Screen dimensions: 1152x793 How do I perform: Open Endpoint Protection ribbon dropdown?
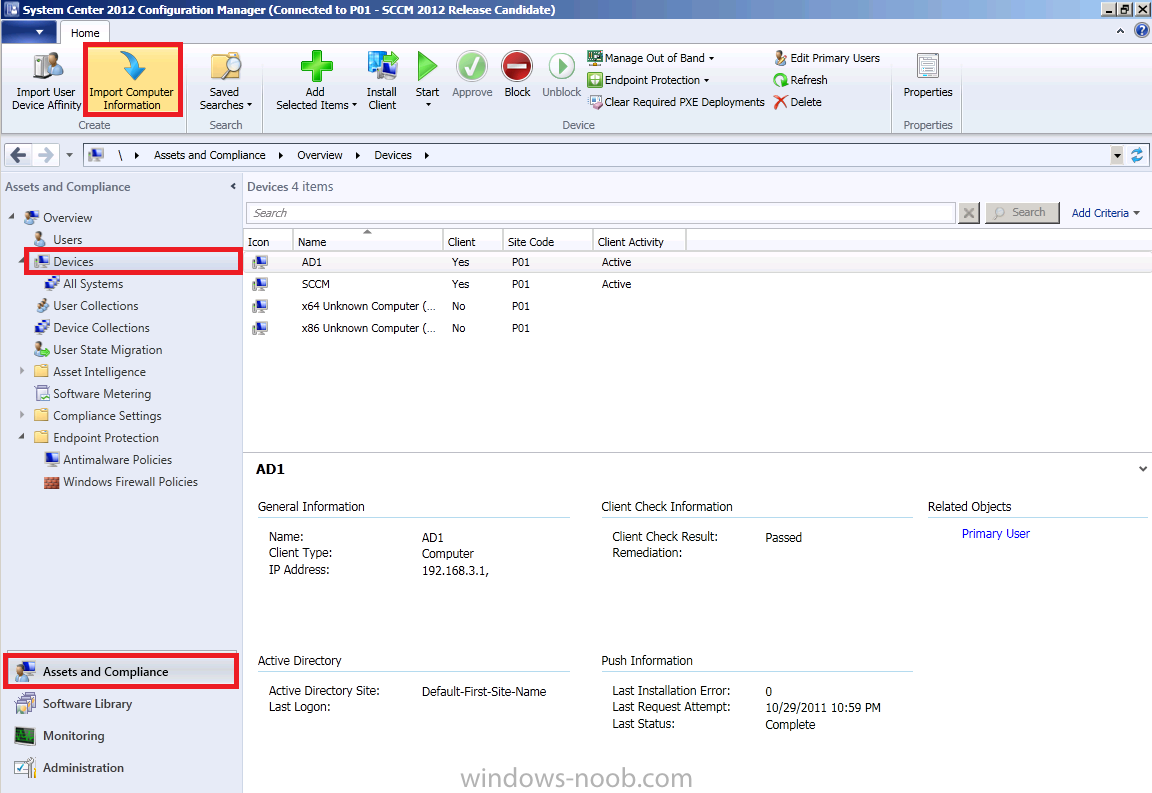[x=648, y=80]
